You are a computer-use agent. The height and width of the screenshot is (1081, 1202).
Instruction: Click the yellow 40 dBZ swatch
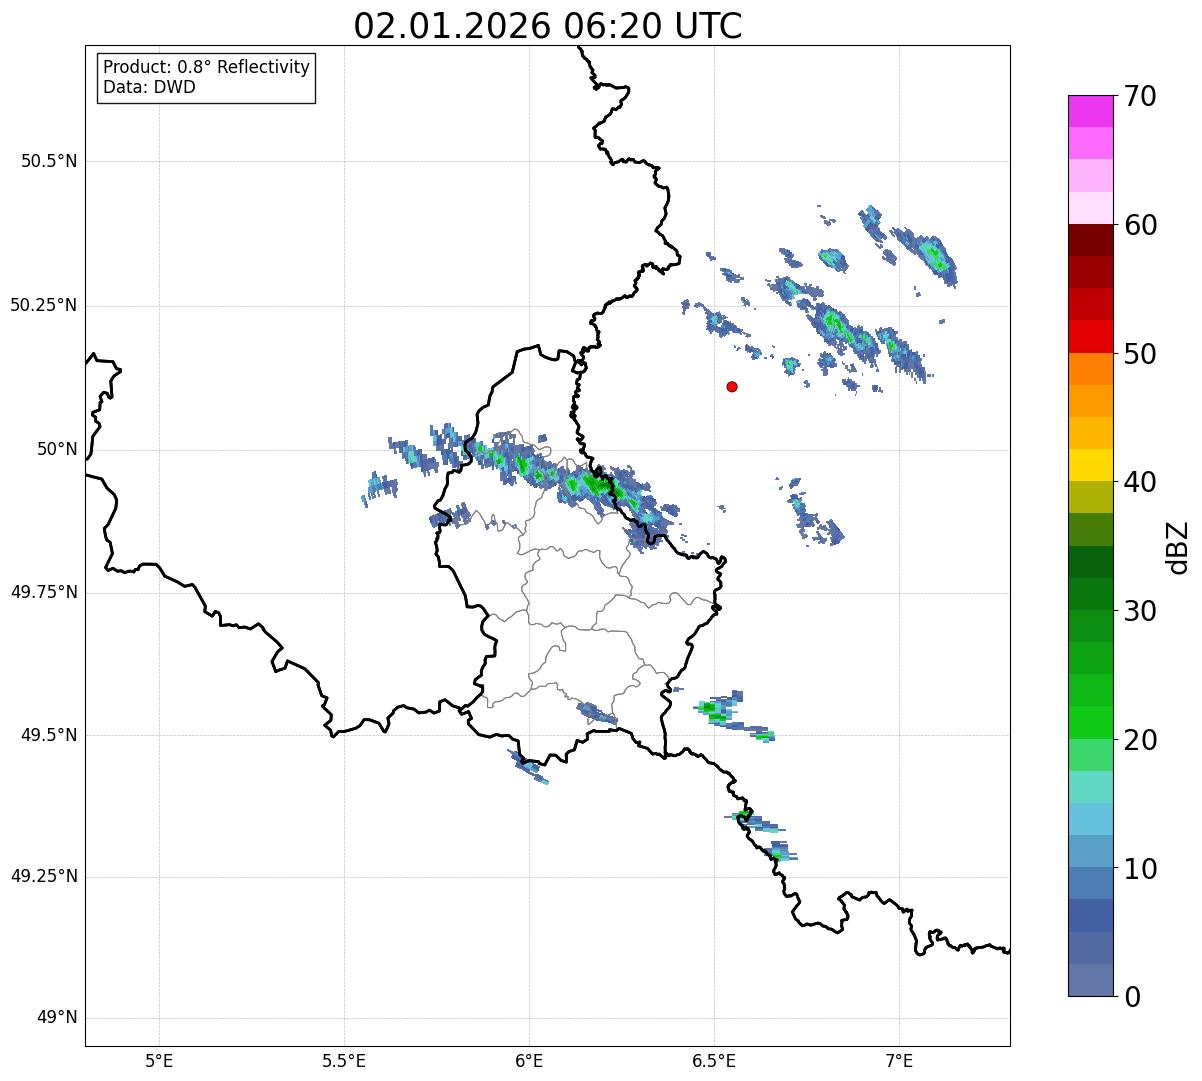pyautogui.click(x=1090, y=465)
